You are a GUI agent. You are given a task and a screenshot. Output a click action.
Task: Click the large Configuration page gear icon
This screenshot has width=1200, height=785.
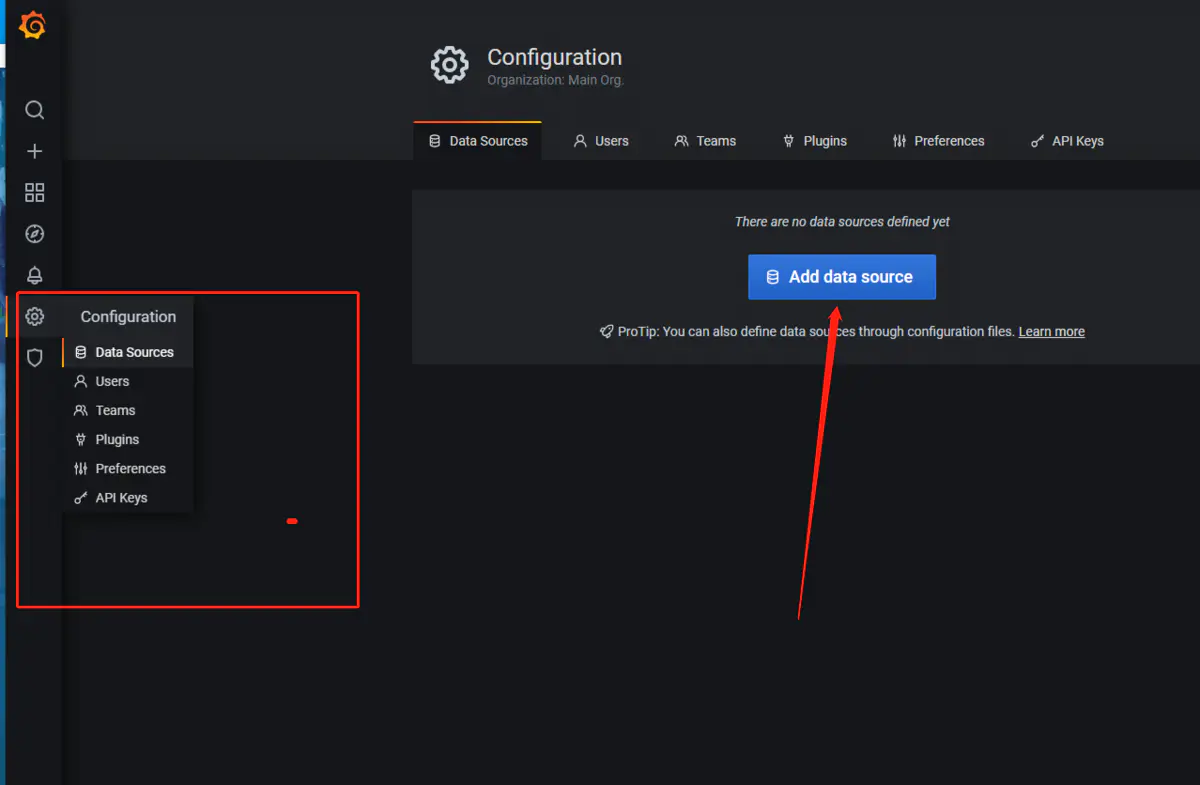click(450, 65)
